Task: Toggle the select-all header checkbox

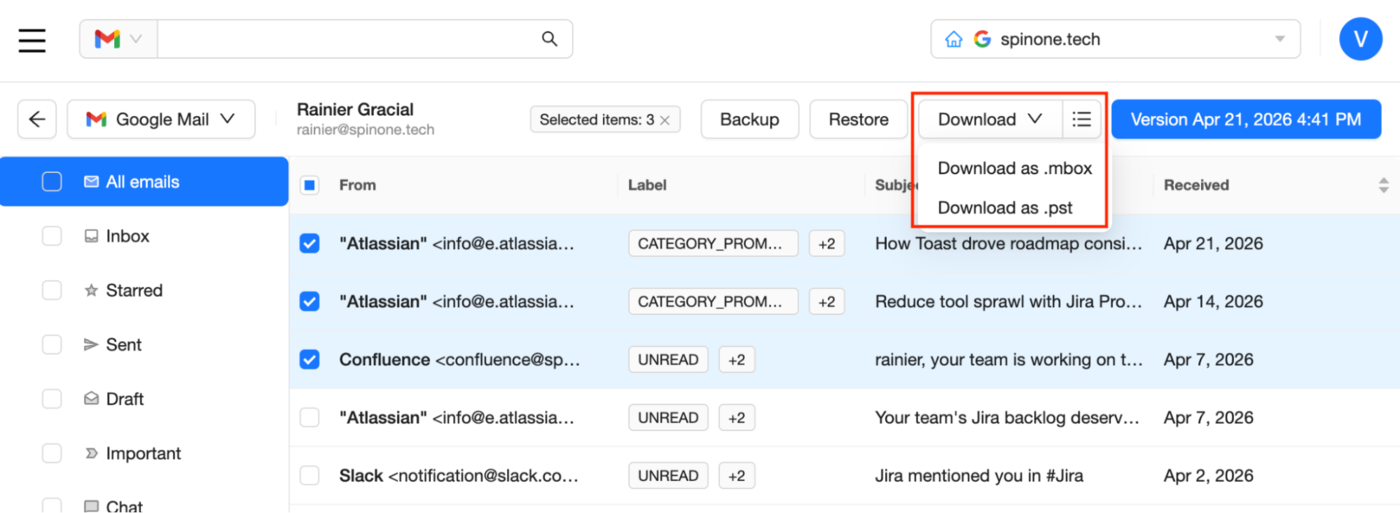Action: coord(310,185)
